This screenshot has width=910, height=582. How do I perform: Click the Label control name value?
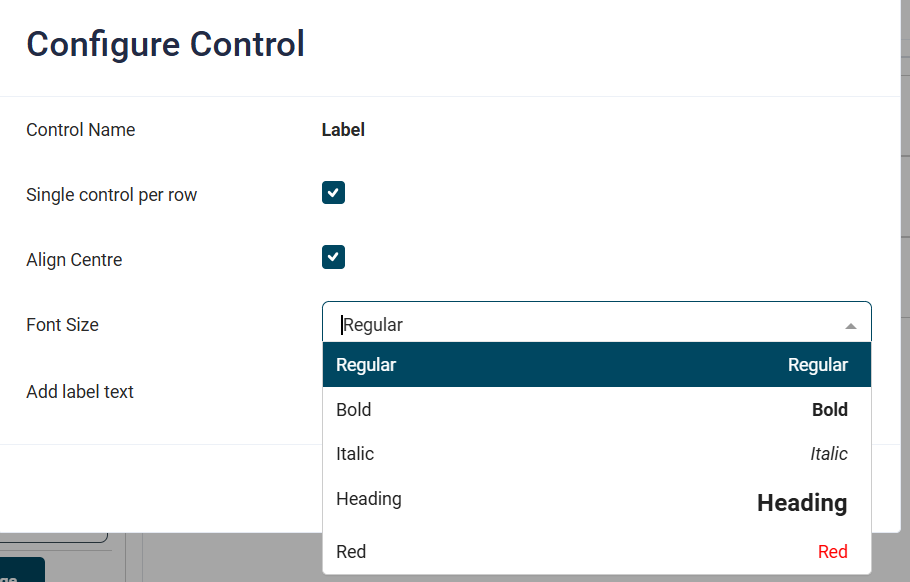343,130
